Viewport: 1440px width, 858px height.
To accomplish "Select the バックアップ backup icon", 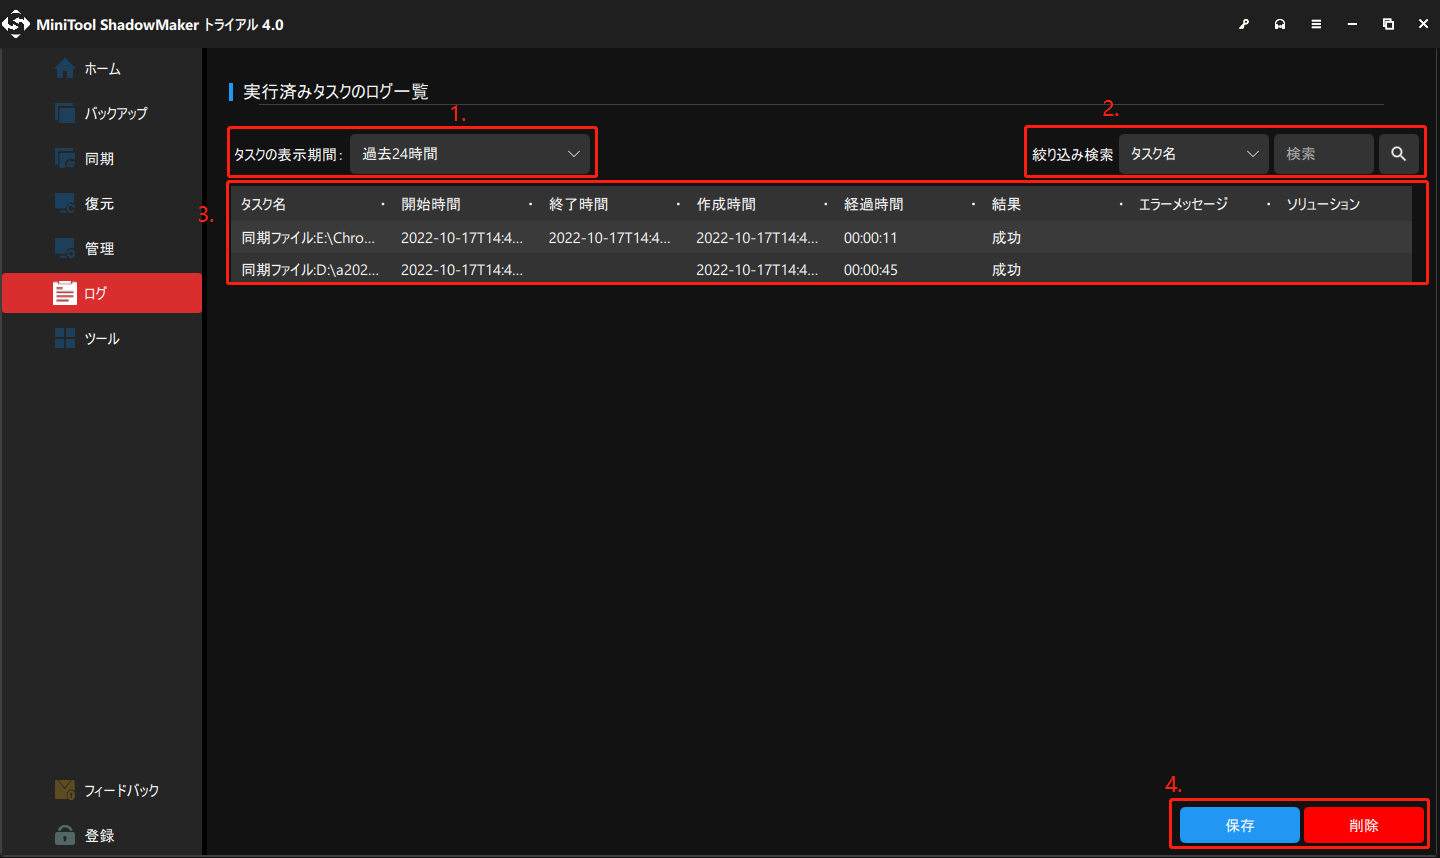I will coord(65,113).
